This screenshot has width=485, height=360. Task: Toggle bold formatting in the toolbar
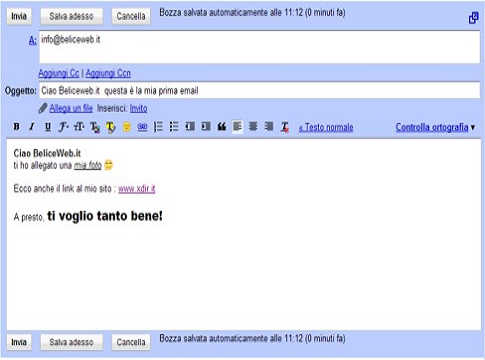pyautogui.click(x=16, y=127)
